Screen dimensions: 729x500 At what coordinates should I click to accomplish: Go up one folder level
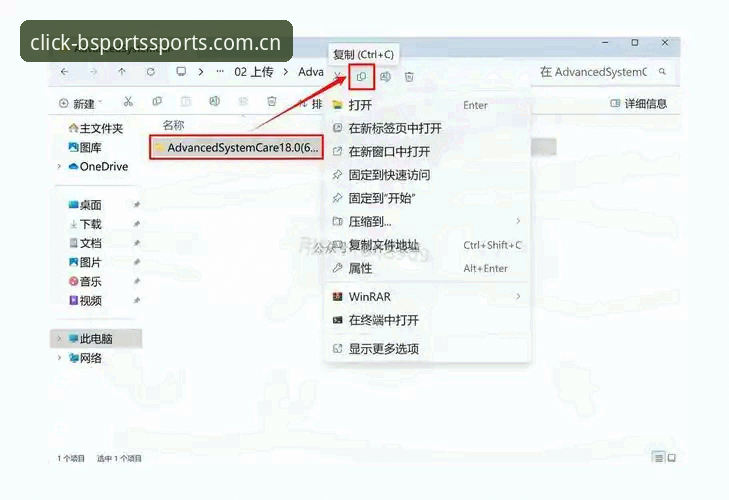[x=122, y=72]
